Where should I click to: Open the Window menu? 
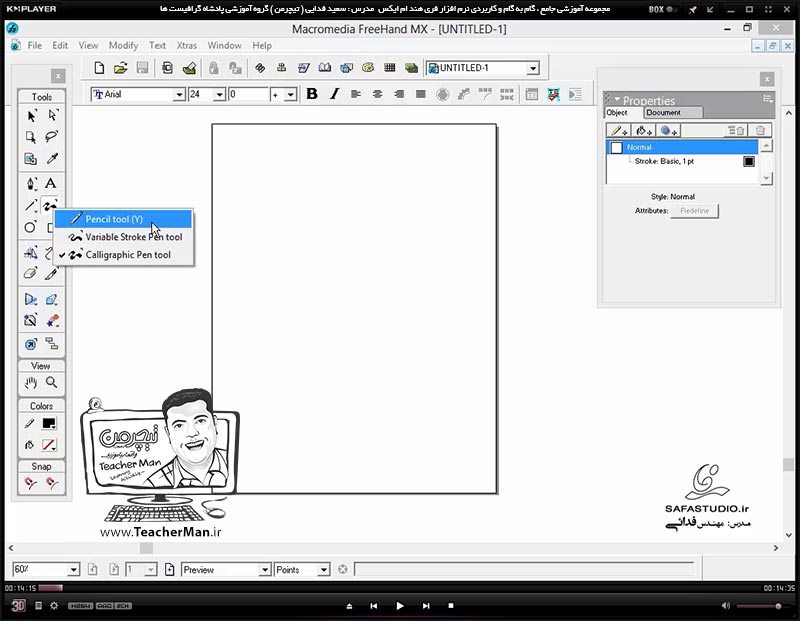pyautogui.click(x=224, y=45)
